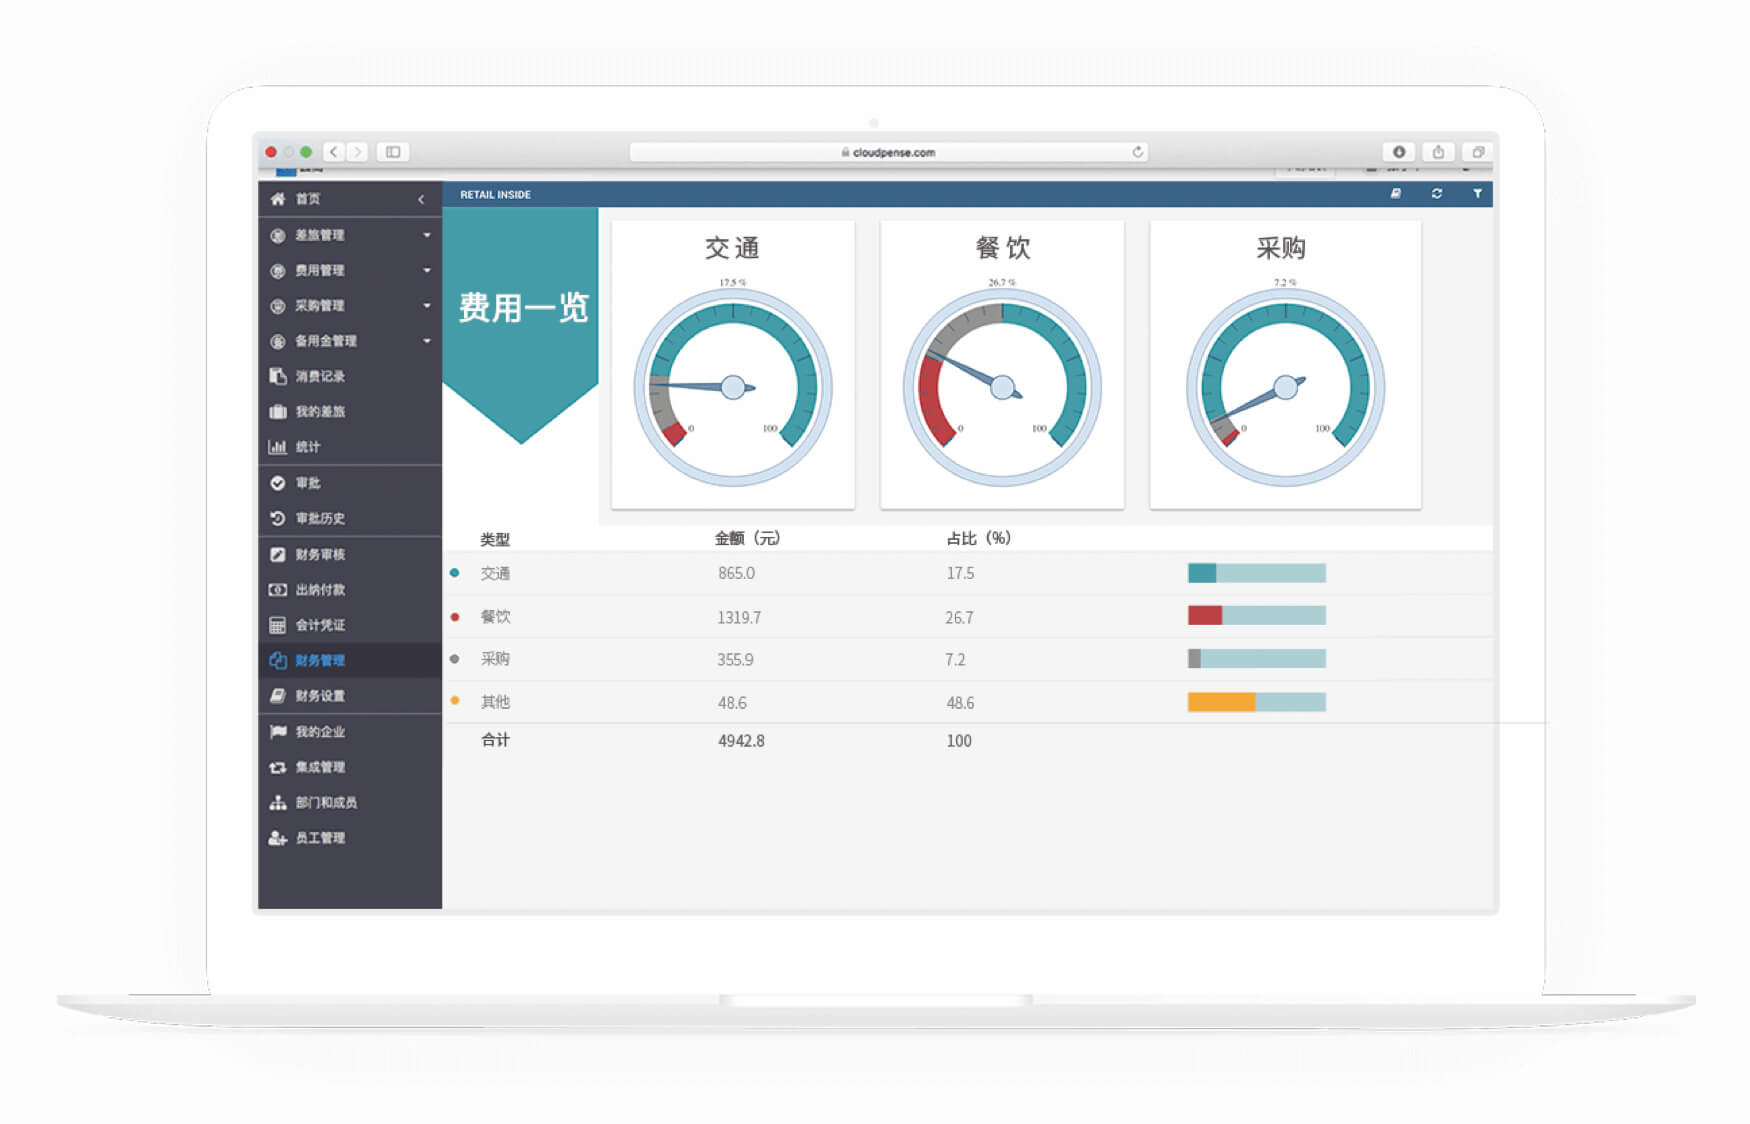Image resolution: width=1750 pixels, height=1124 pixels.
Task: Click the 交通 row progress bar
Action: (x=1257, y=573)
